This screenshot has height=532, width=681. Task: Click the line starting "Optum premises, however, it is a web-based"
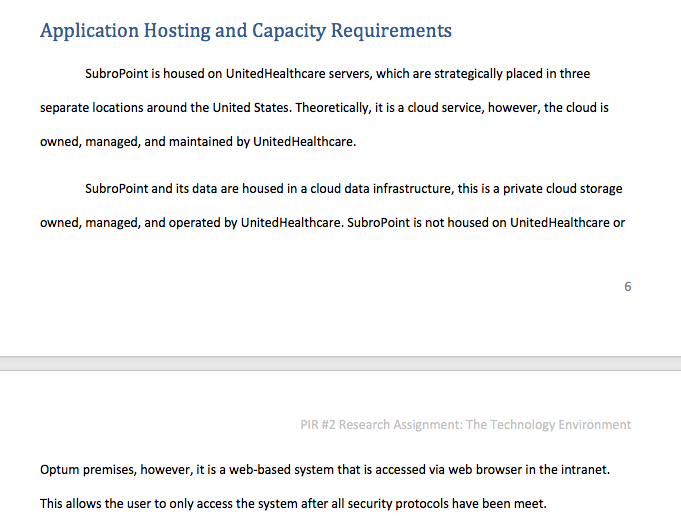point(325,470)
